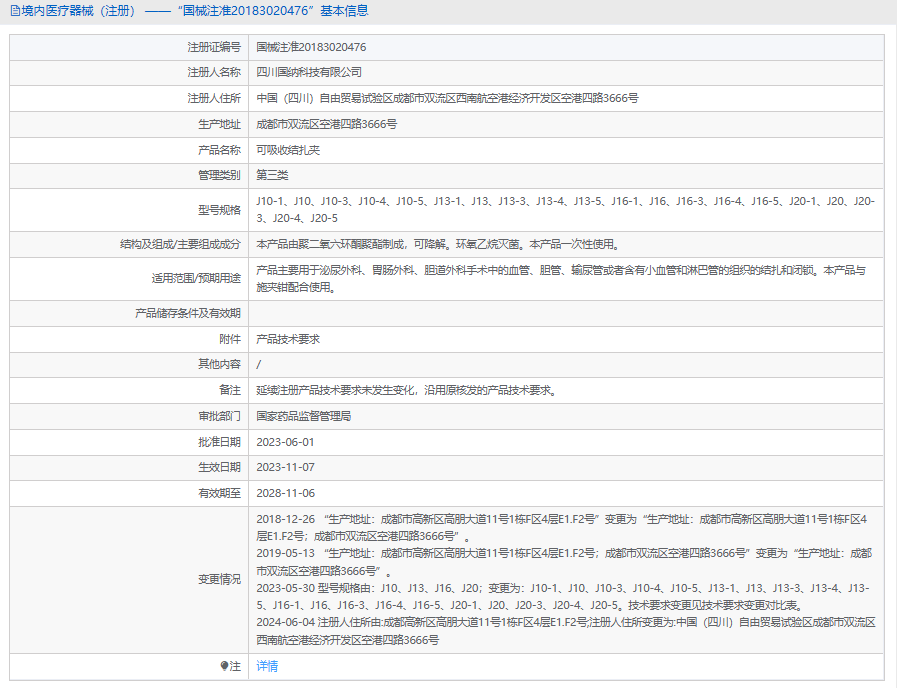The image size is (897, 688).
Task: Click effective date 2023-11-07
Action: point(285,467)
